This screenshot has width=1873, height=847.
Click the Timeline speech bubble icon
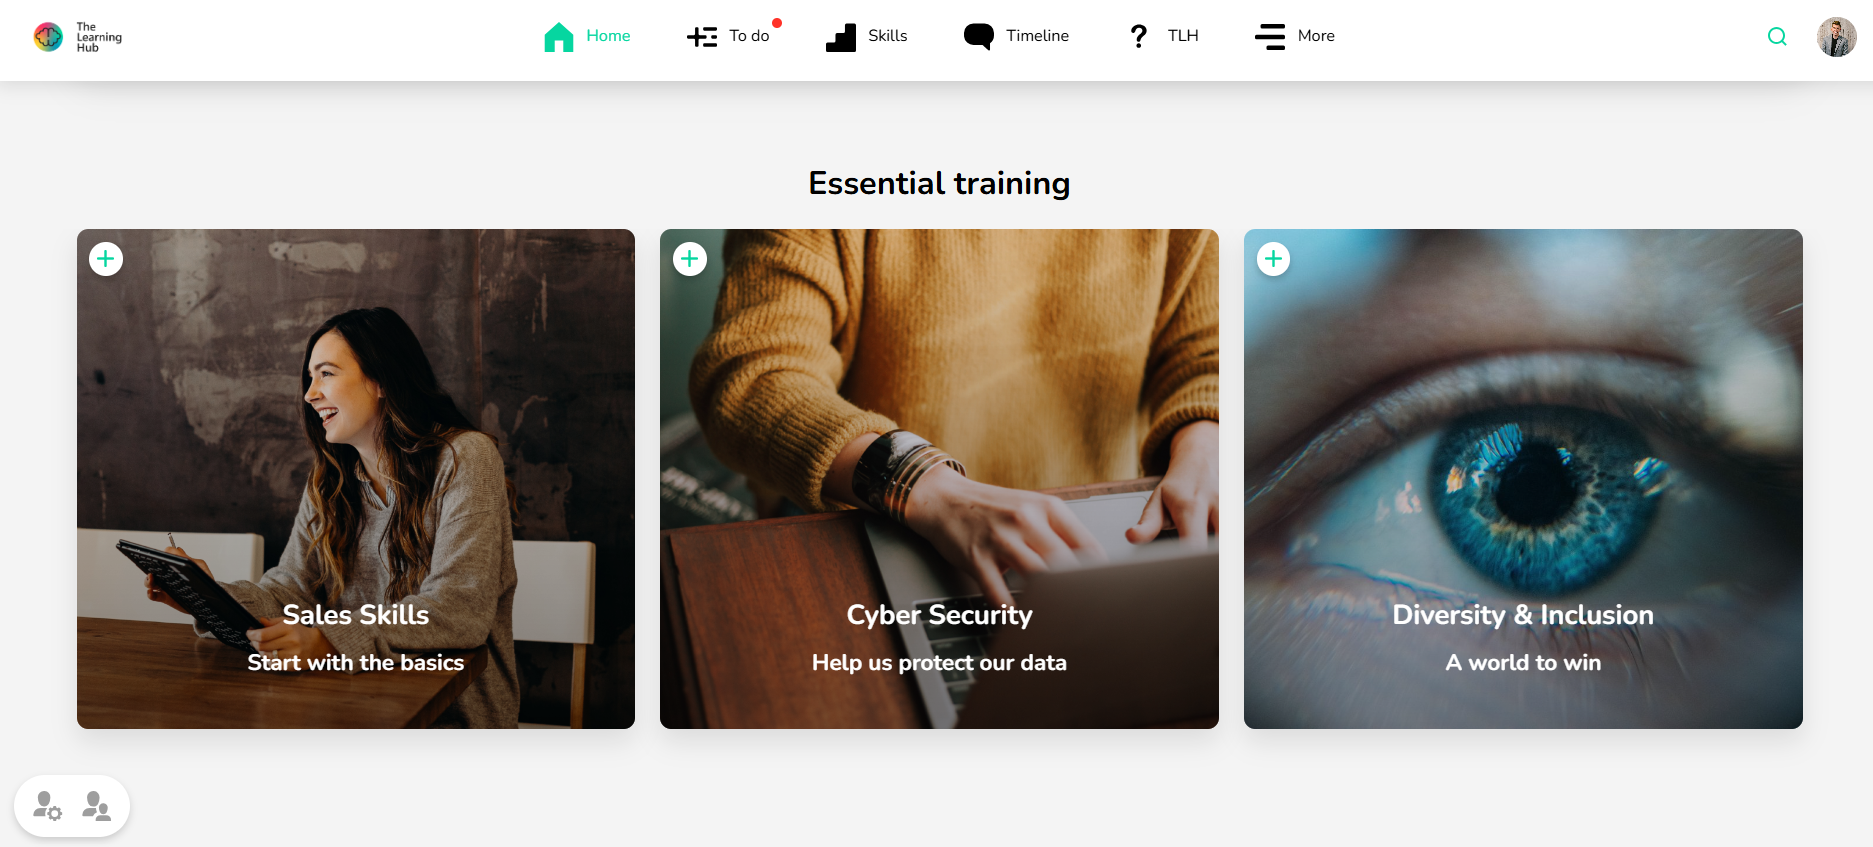pyautogui.click(x=979, y=37)
